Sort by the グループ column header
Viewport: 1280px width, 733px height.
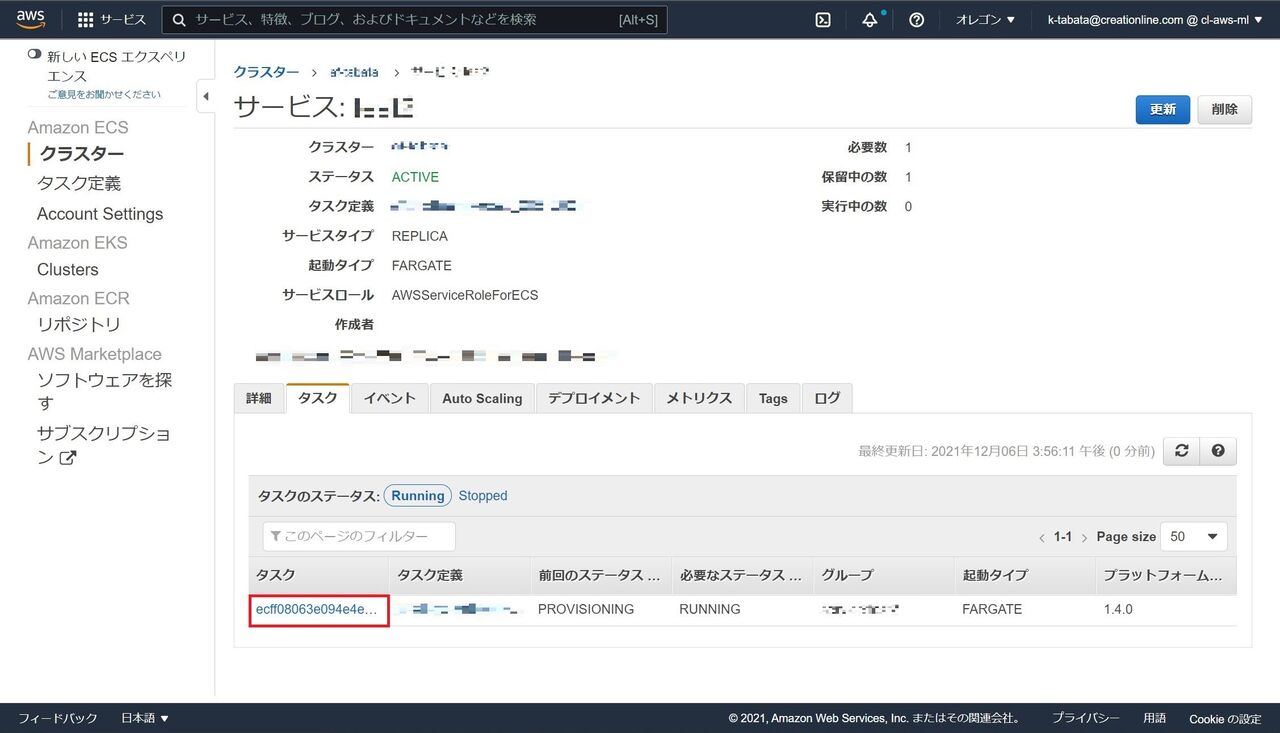[x=884, y=576]
